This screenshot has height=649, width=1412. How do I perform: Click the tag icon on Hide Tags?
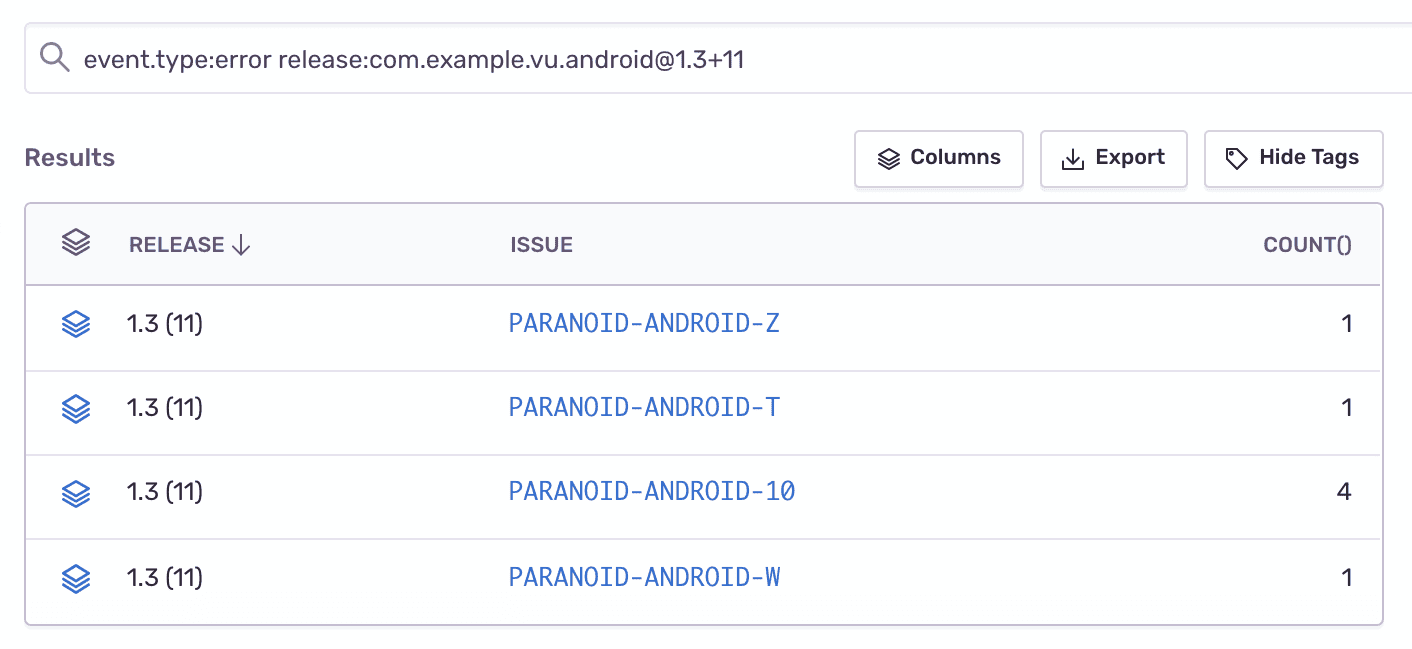pyautogui.click(x=1237, y=159)
